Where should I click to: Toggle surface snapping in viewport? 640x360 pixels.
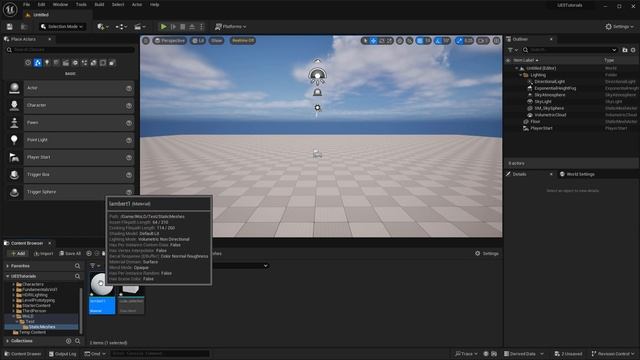pyautogui.click(x=409, y=40)
